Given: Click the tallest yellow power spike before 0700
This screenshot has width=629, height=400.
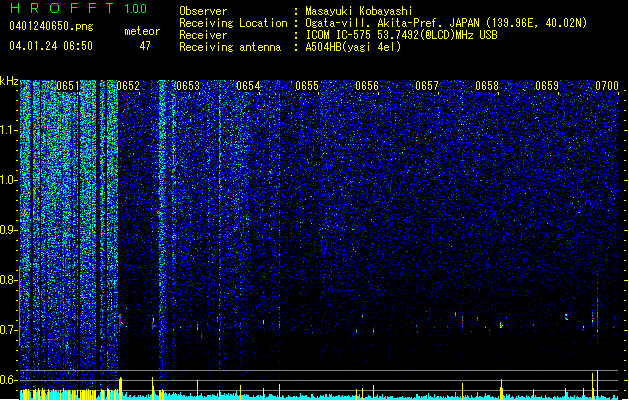Looking at the screenshot, I should tap(597, 384).
